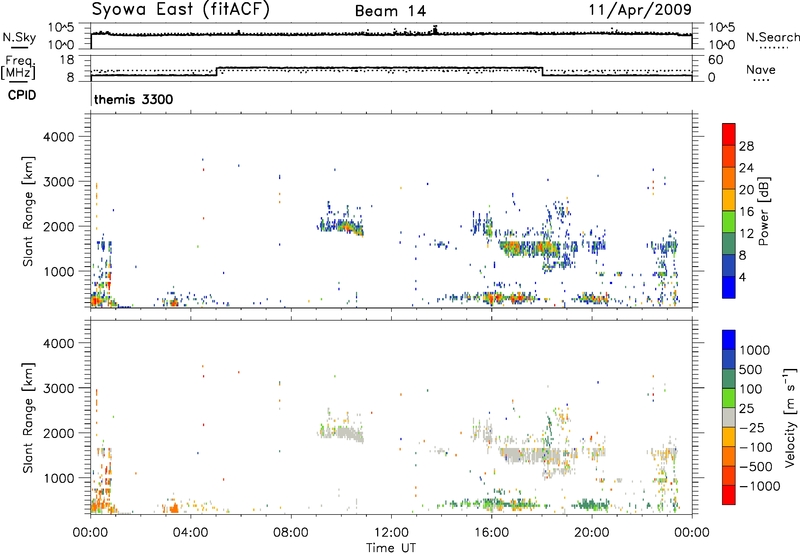Click the strong power echo band near 17:00 UT at 1500 km

coord(529,248)
